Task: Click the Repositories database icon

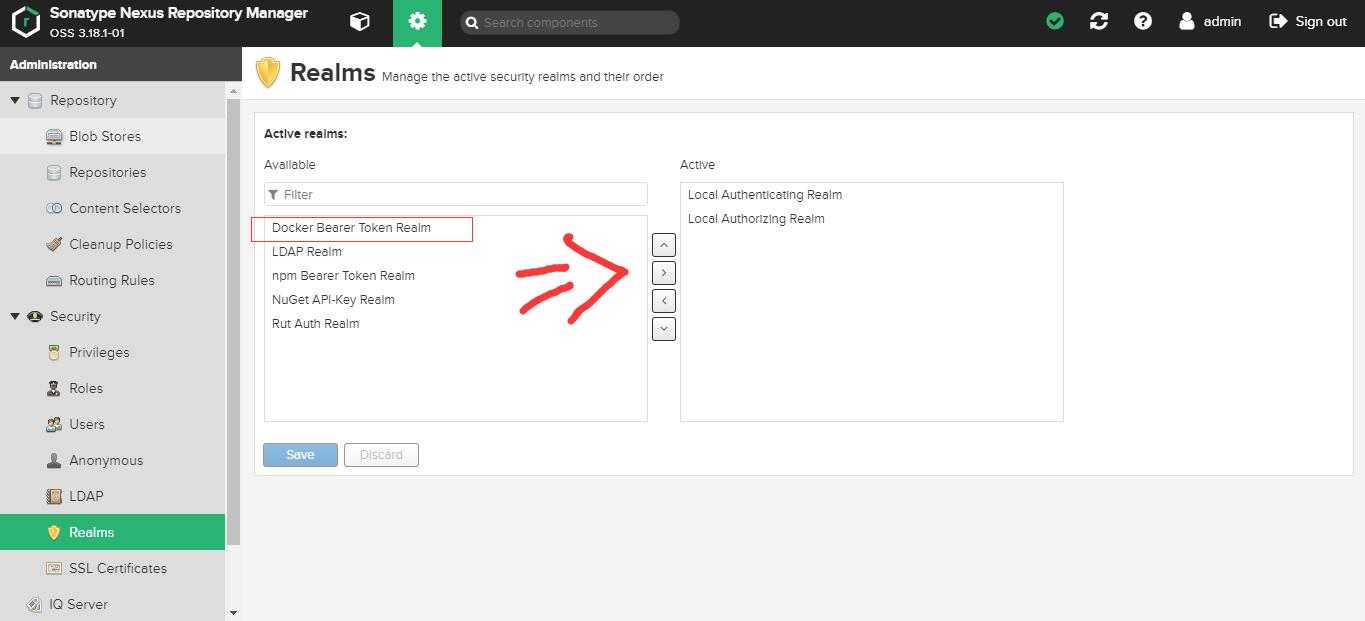Action: pos(54,172)
